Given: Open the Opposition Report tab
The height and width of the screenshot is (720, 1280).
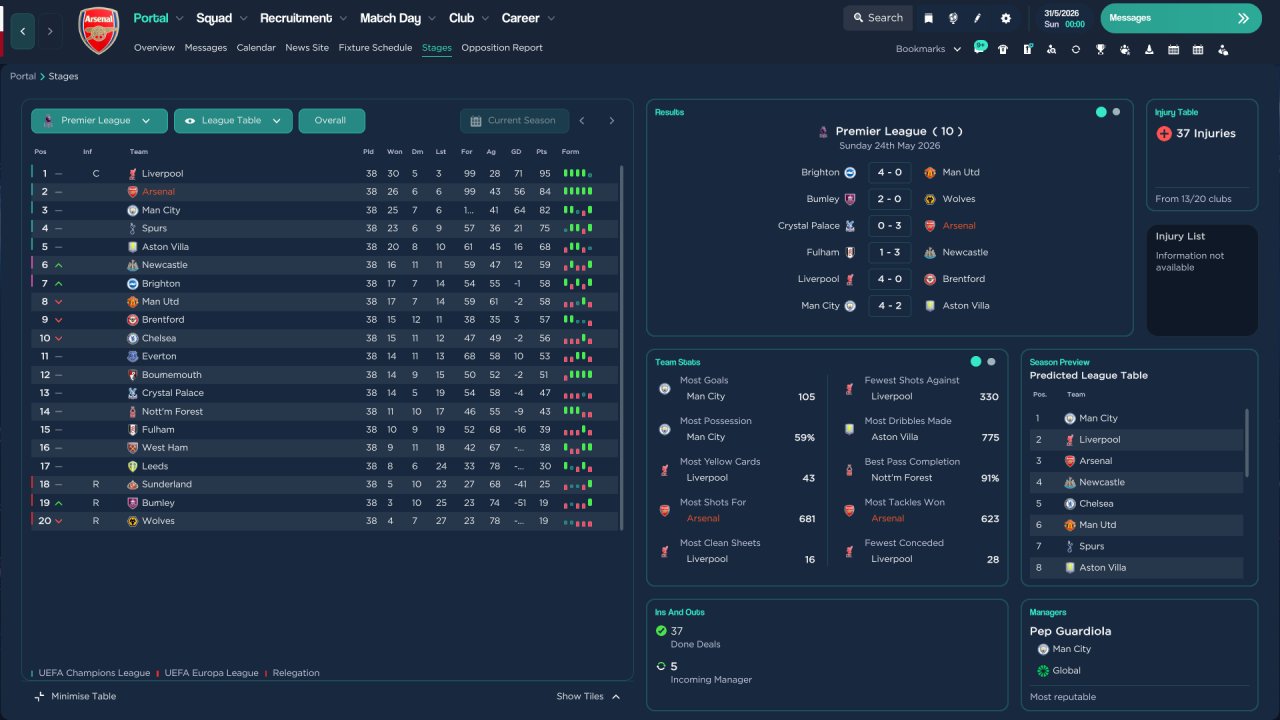Looking at the screenshot, I should (502, 48).
